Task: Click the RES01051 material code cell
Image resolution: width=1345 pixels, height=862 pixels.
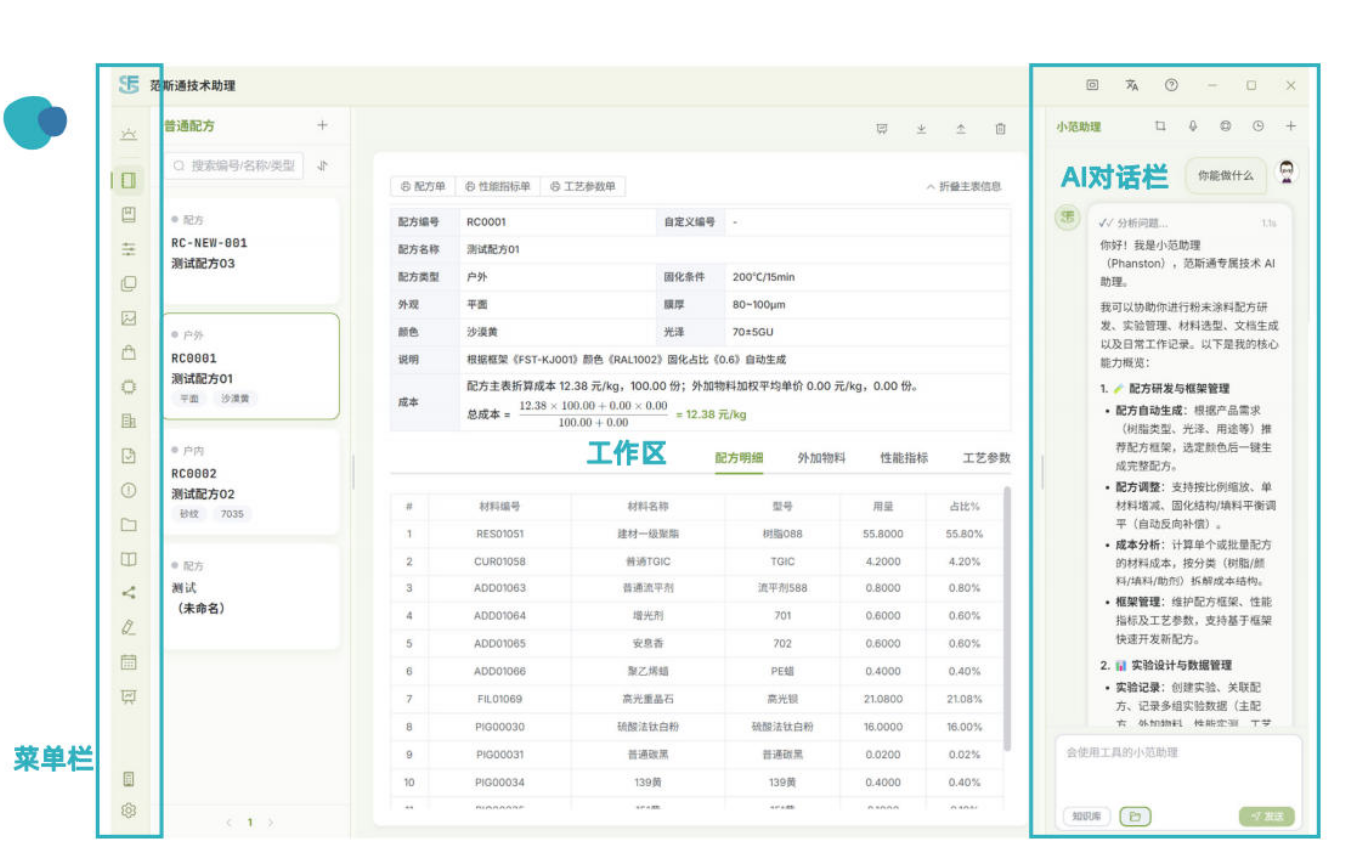Action: pos(500,534)
